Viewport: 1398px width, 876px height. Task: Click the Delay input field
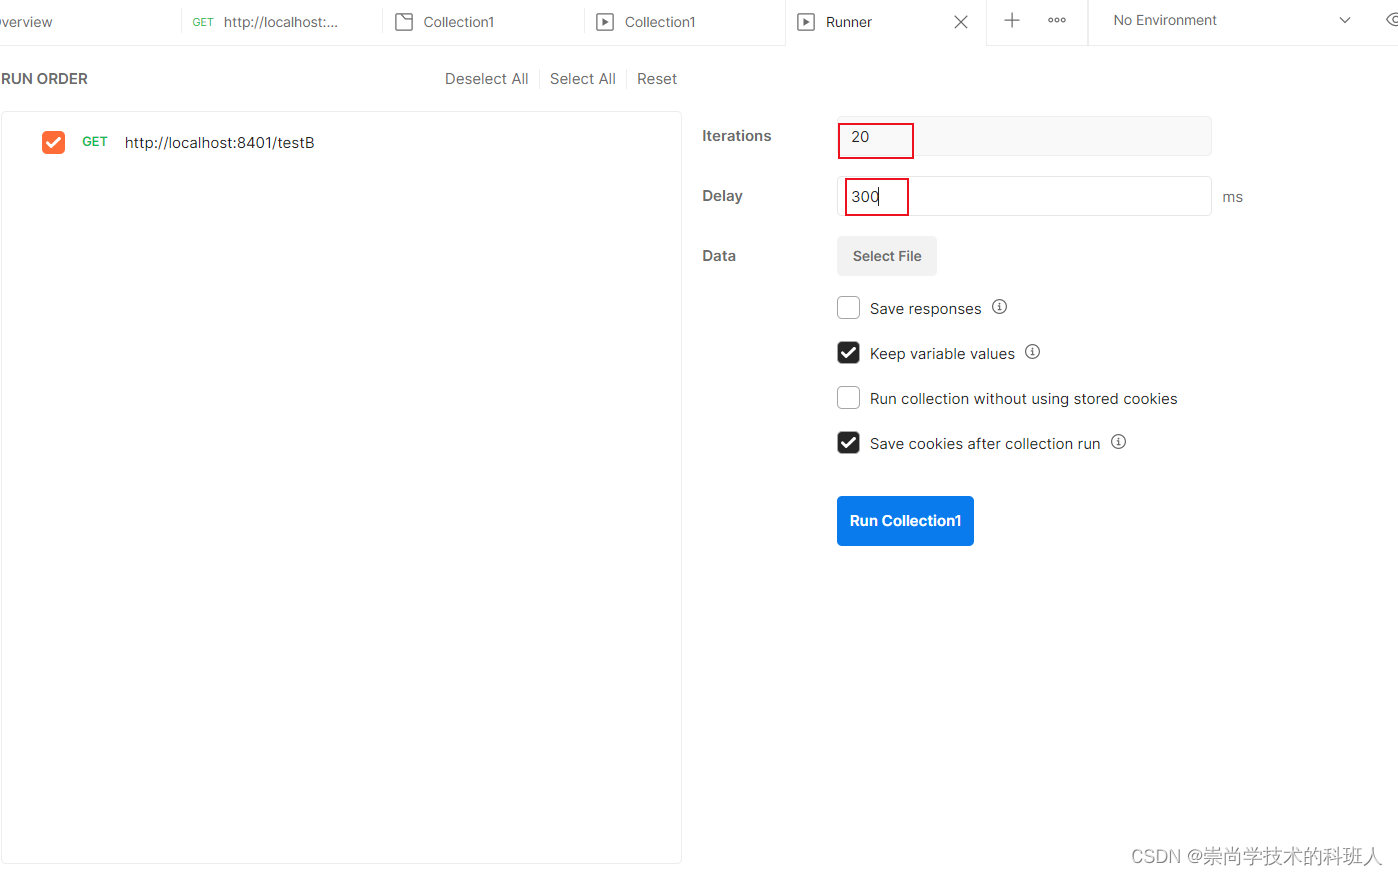[1024, 196]
